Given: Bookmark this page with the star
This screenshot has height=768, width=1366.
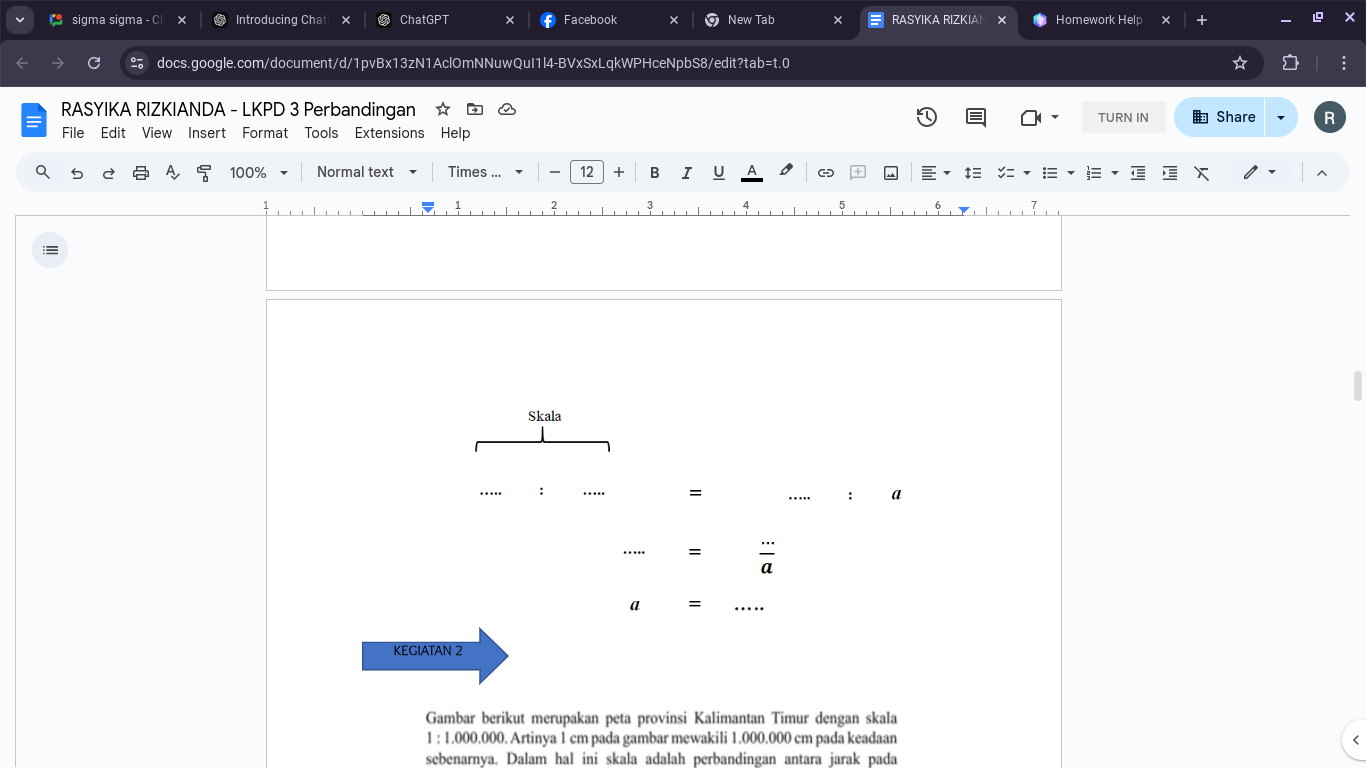Looking at the screenshot, I should click(1240, 63).
